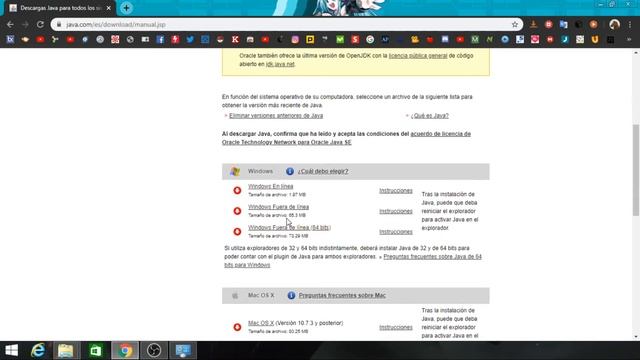Close the Descargas Java tab
This screenshot has width=640, height=360.
click(109, 8)
